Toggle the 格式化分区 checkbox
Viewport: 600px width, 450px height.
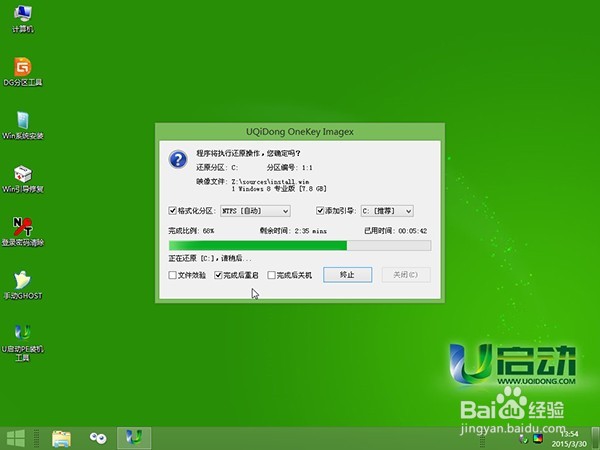click(x=172, y=210)
